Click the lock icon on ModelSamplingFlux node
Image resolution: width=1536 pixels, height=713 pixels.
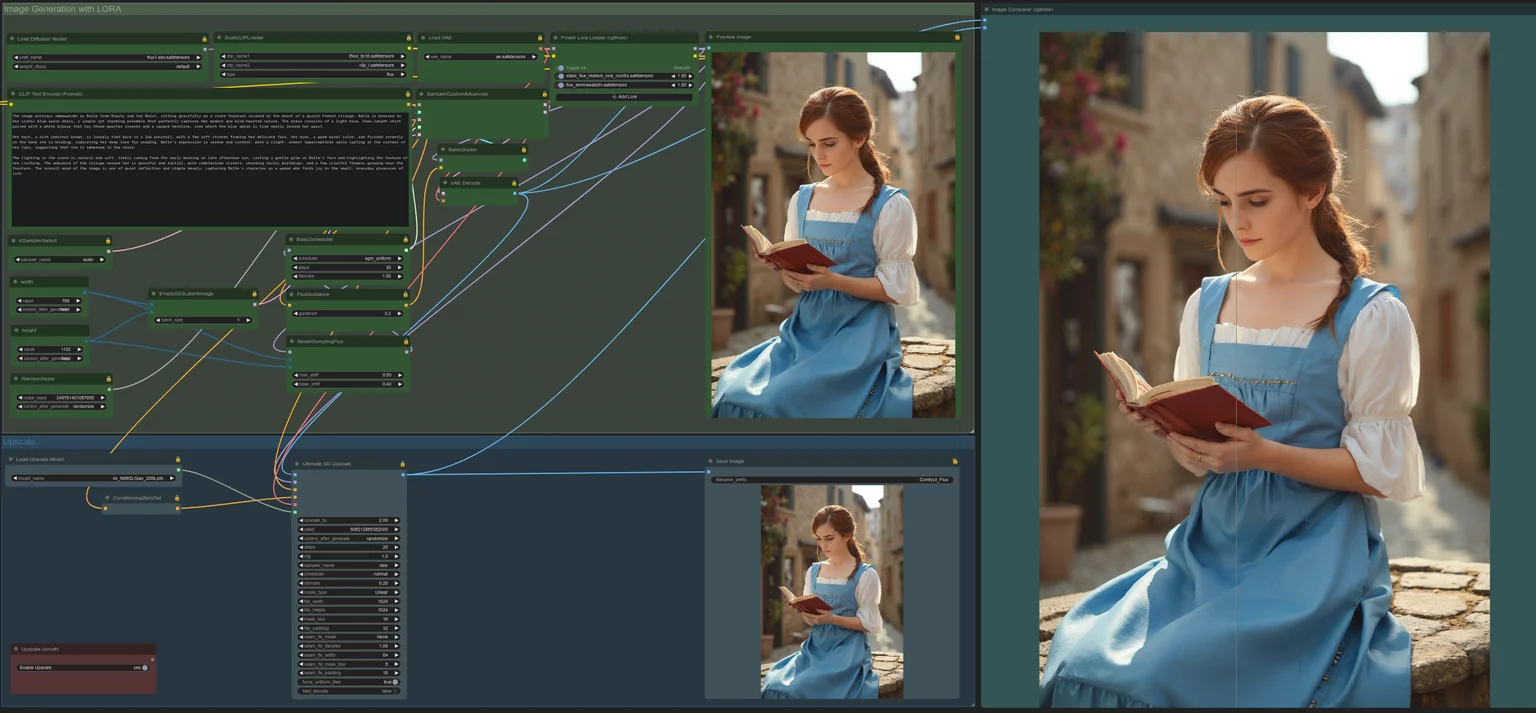click(x=405, y=342)
